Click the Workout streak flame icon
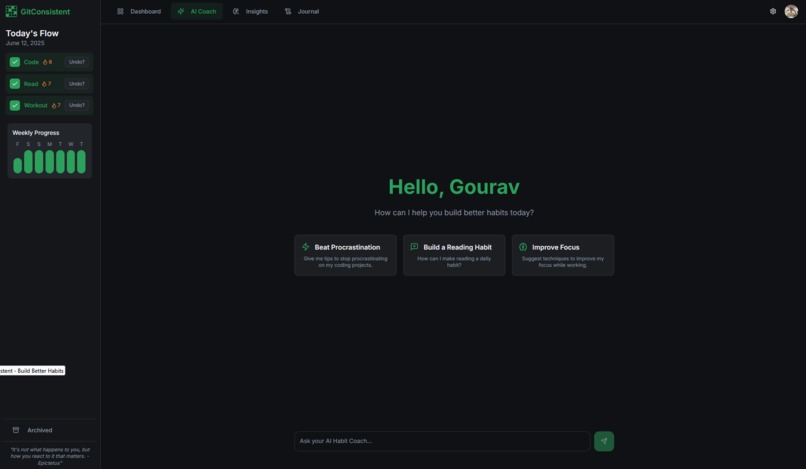 coord(53,105)
